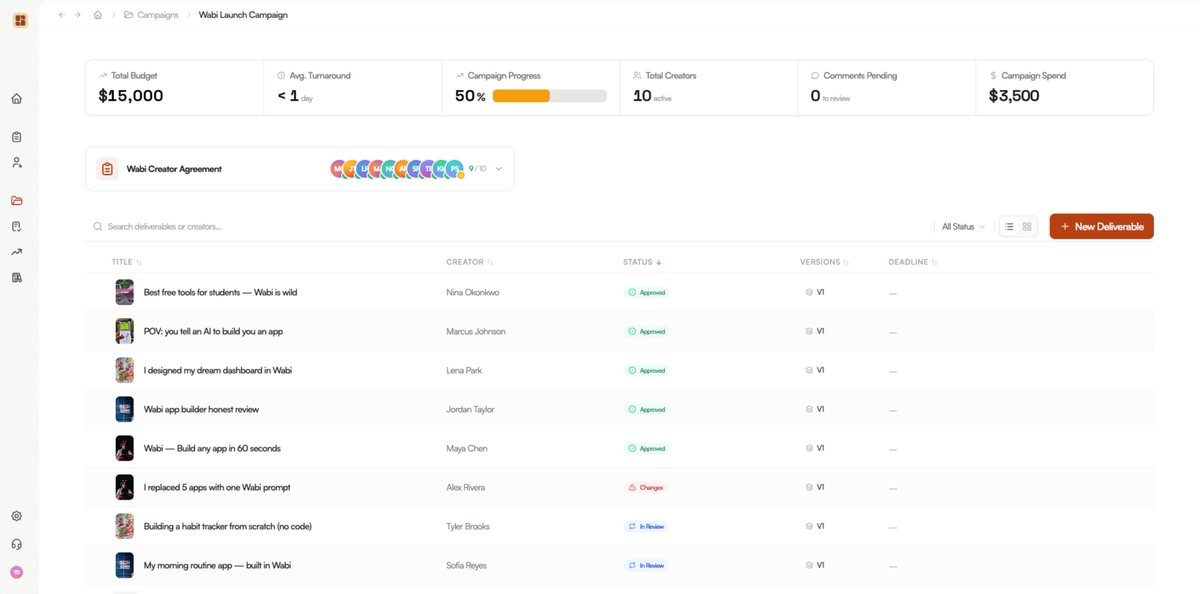Image resolution: width=1200 pixels, height=594 pixels.
Task: Open the document-check icon in the sidebar
Action: (x=17, y=226)
